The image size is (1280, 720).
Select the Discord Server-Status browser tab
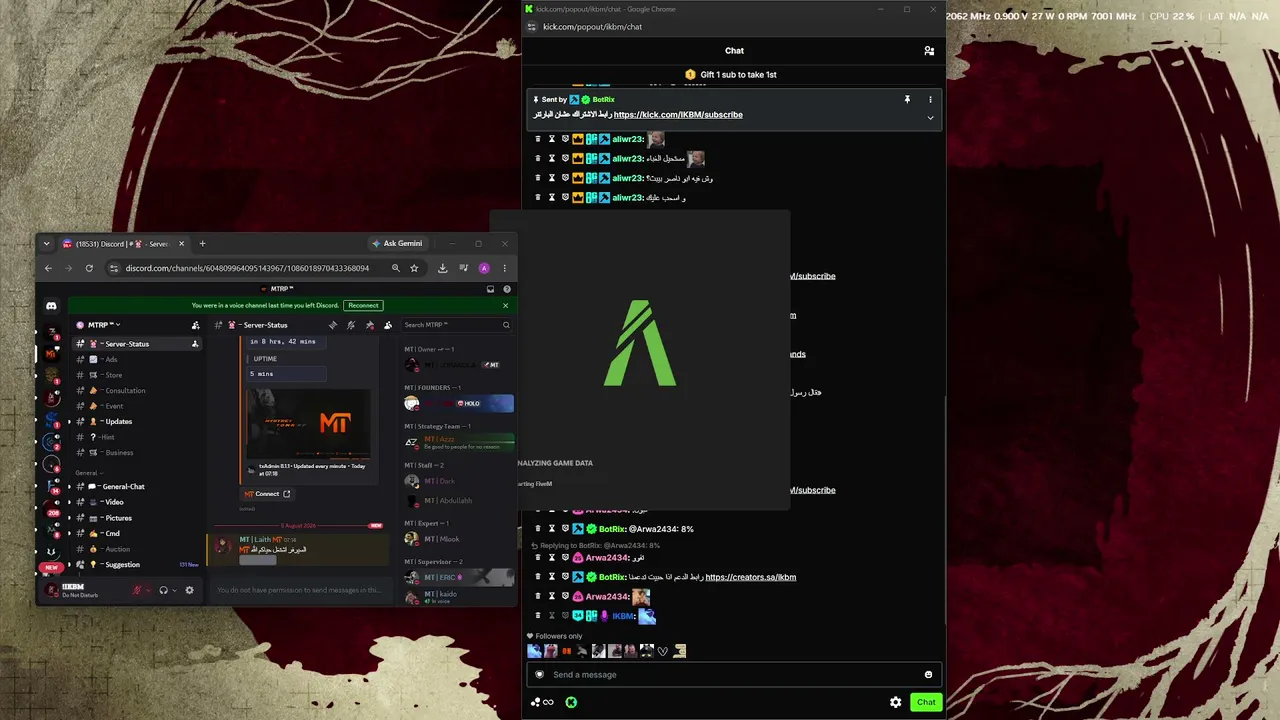coord(124,243)
